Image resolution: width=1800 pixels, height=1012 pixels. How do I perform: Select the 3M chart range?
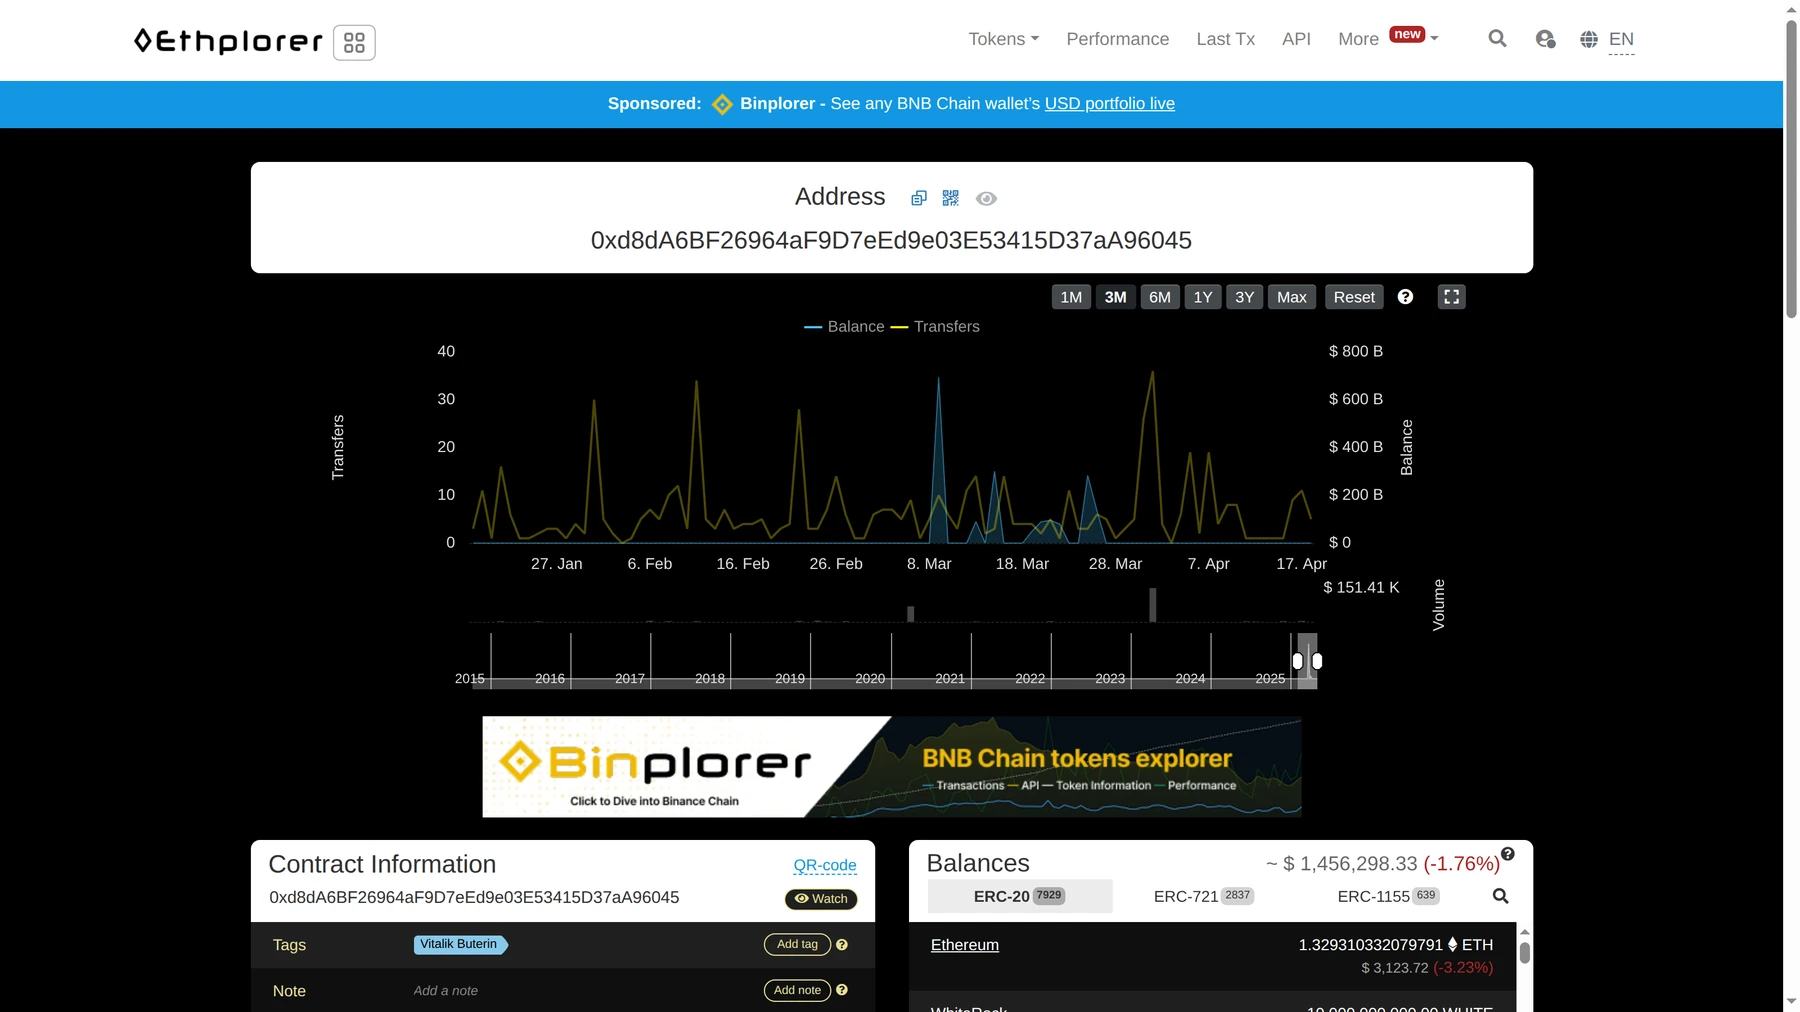[1115, 297]
